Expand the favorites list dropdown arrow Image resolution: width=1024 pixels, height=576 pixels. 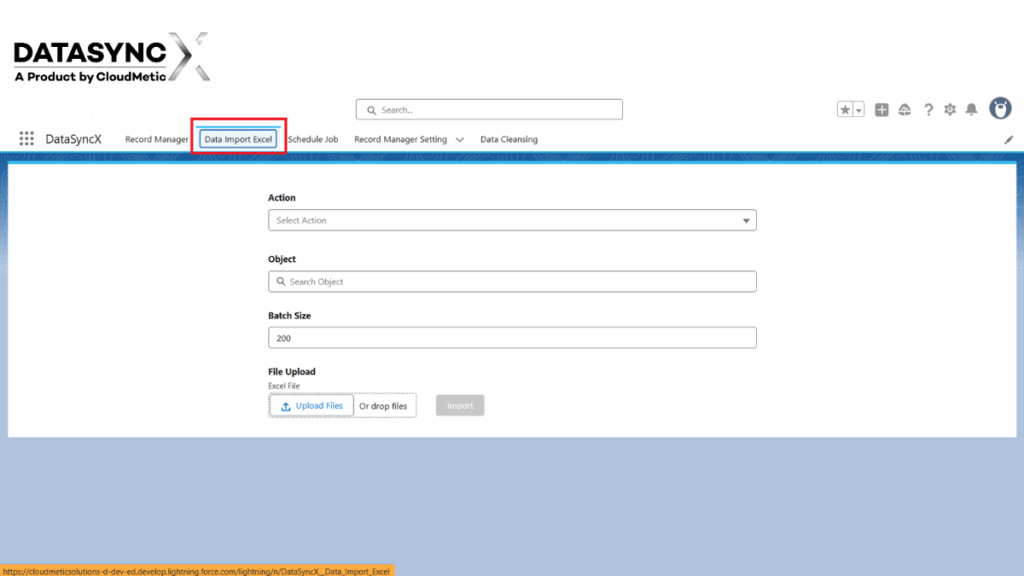pos(858,108)
